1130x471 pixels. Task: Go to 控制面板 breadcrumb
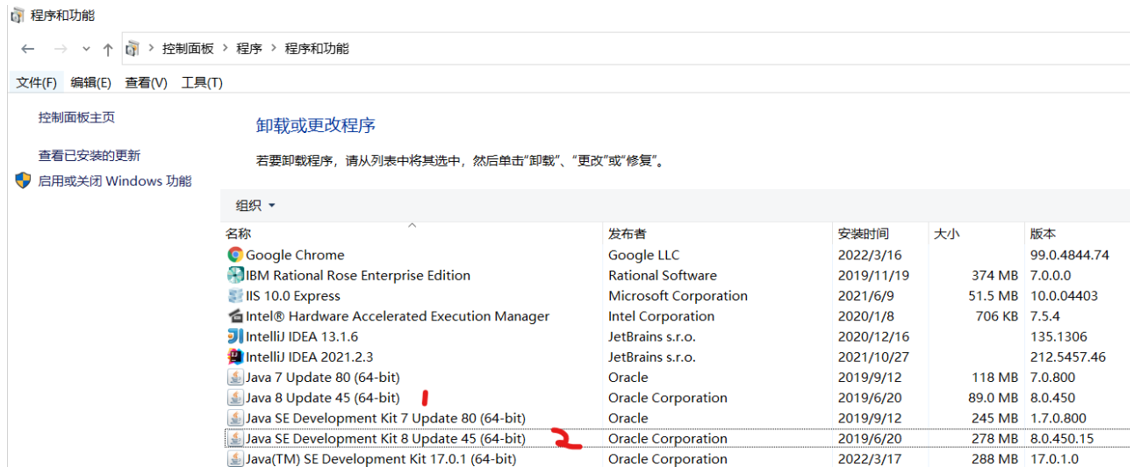188,48
